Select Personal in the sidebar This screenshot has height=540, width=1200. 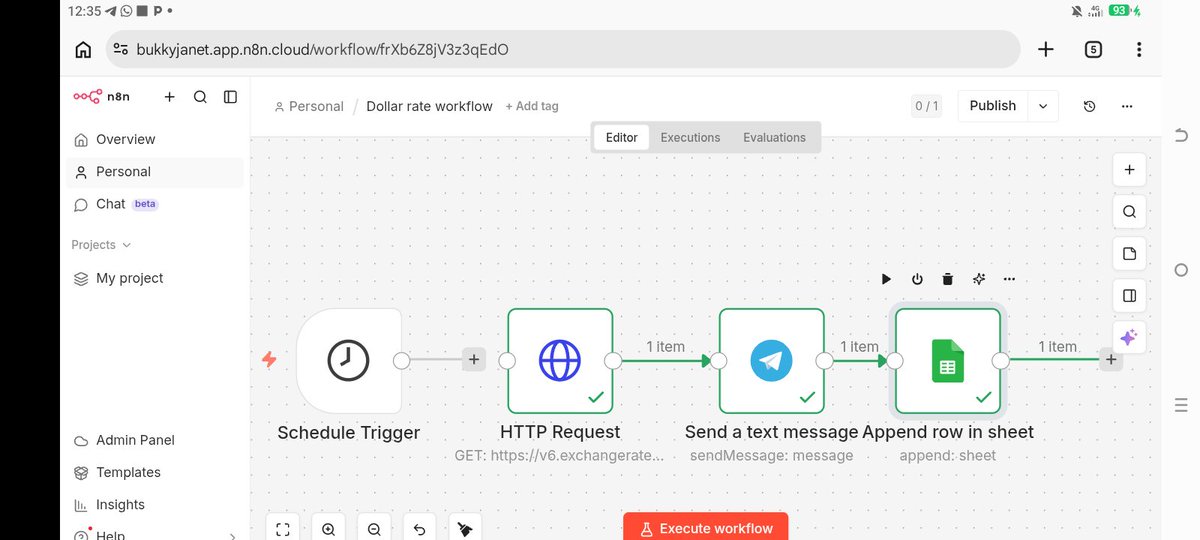[154, 172]
